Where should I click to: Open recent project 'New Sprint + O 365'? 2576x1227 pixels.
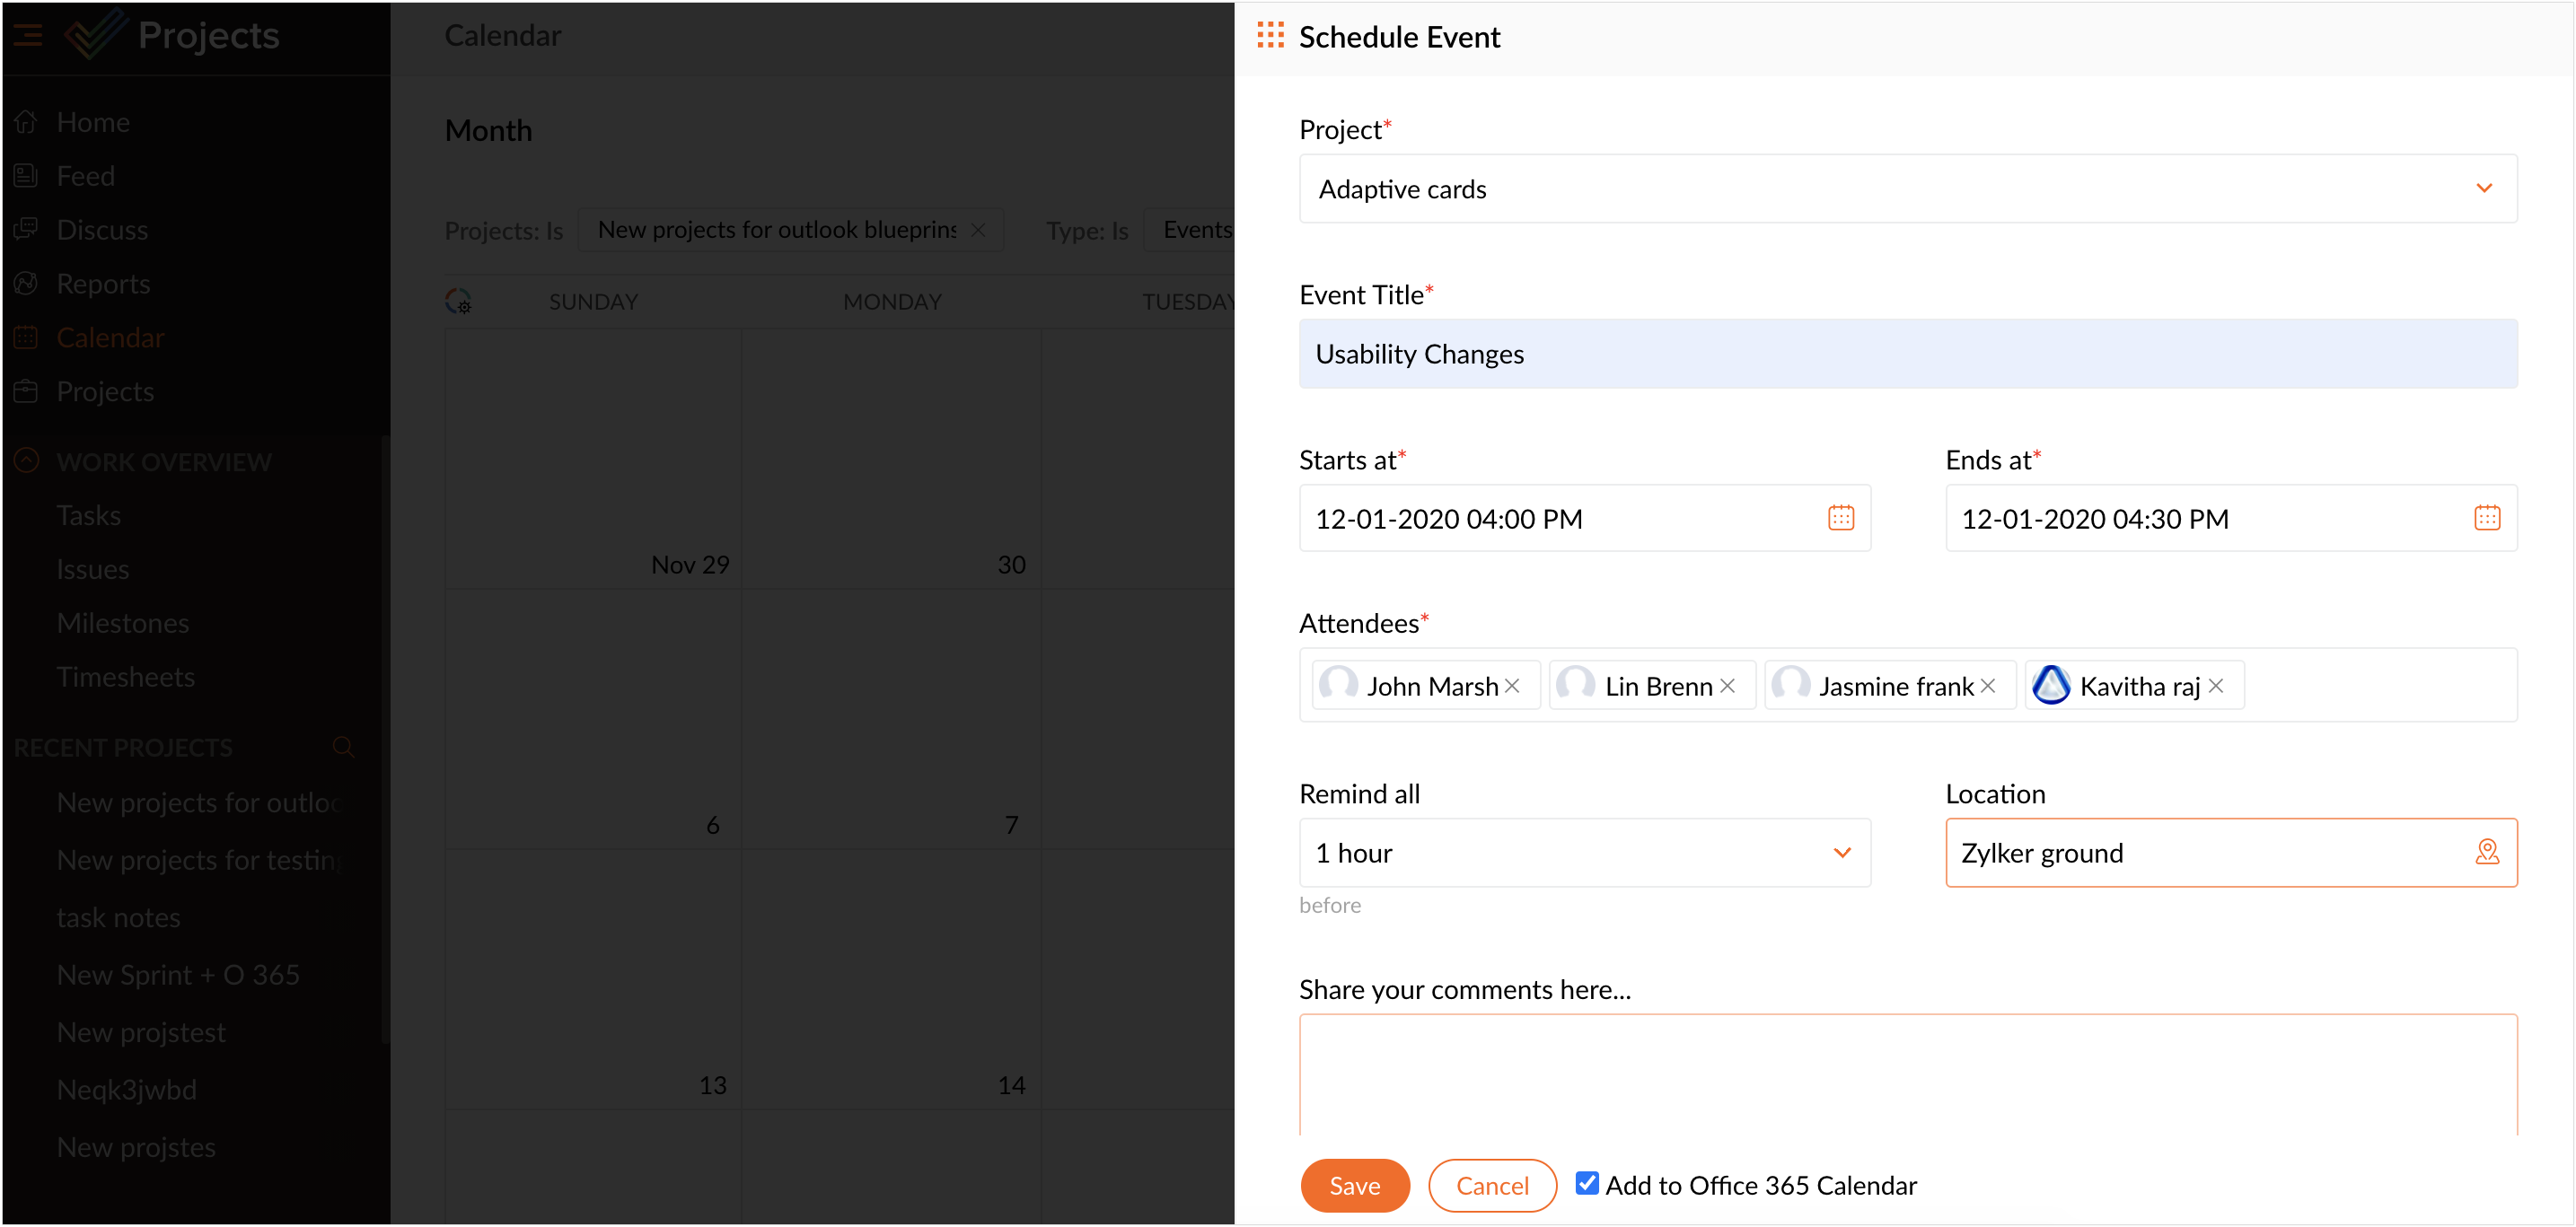pos(178,975)
